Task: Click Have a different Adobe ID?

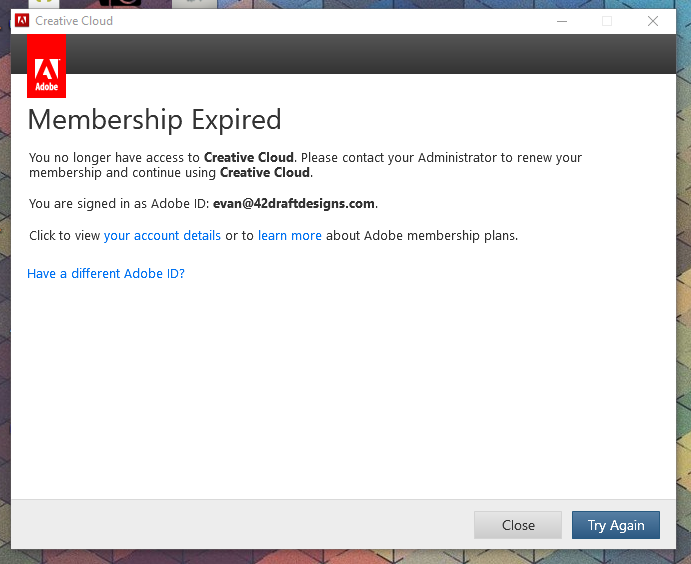Action: click(106, 274)
